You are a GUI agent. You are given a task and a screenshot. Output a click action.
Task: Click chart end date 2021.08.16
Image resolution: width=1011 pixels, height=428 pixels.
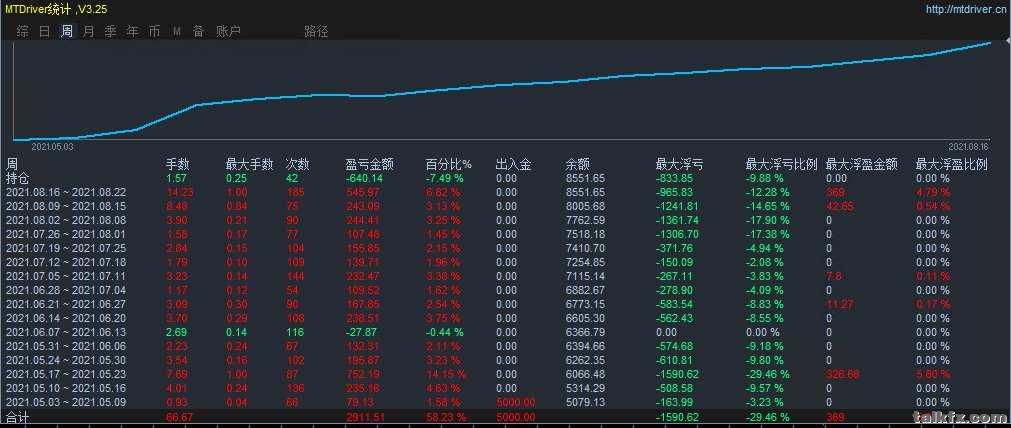(968, 147)
